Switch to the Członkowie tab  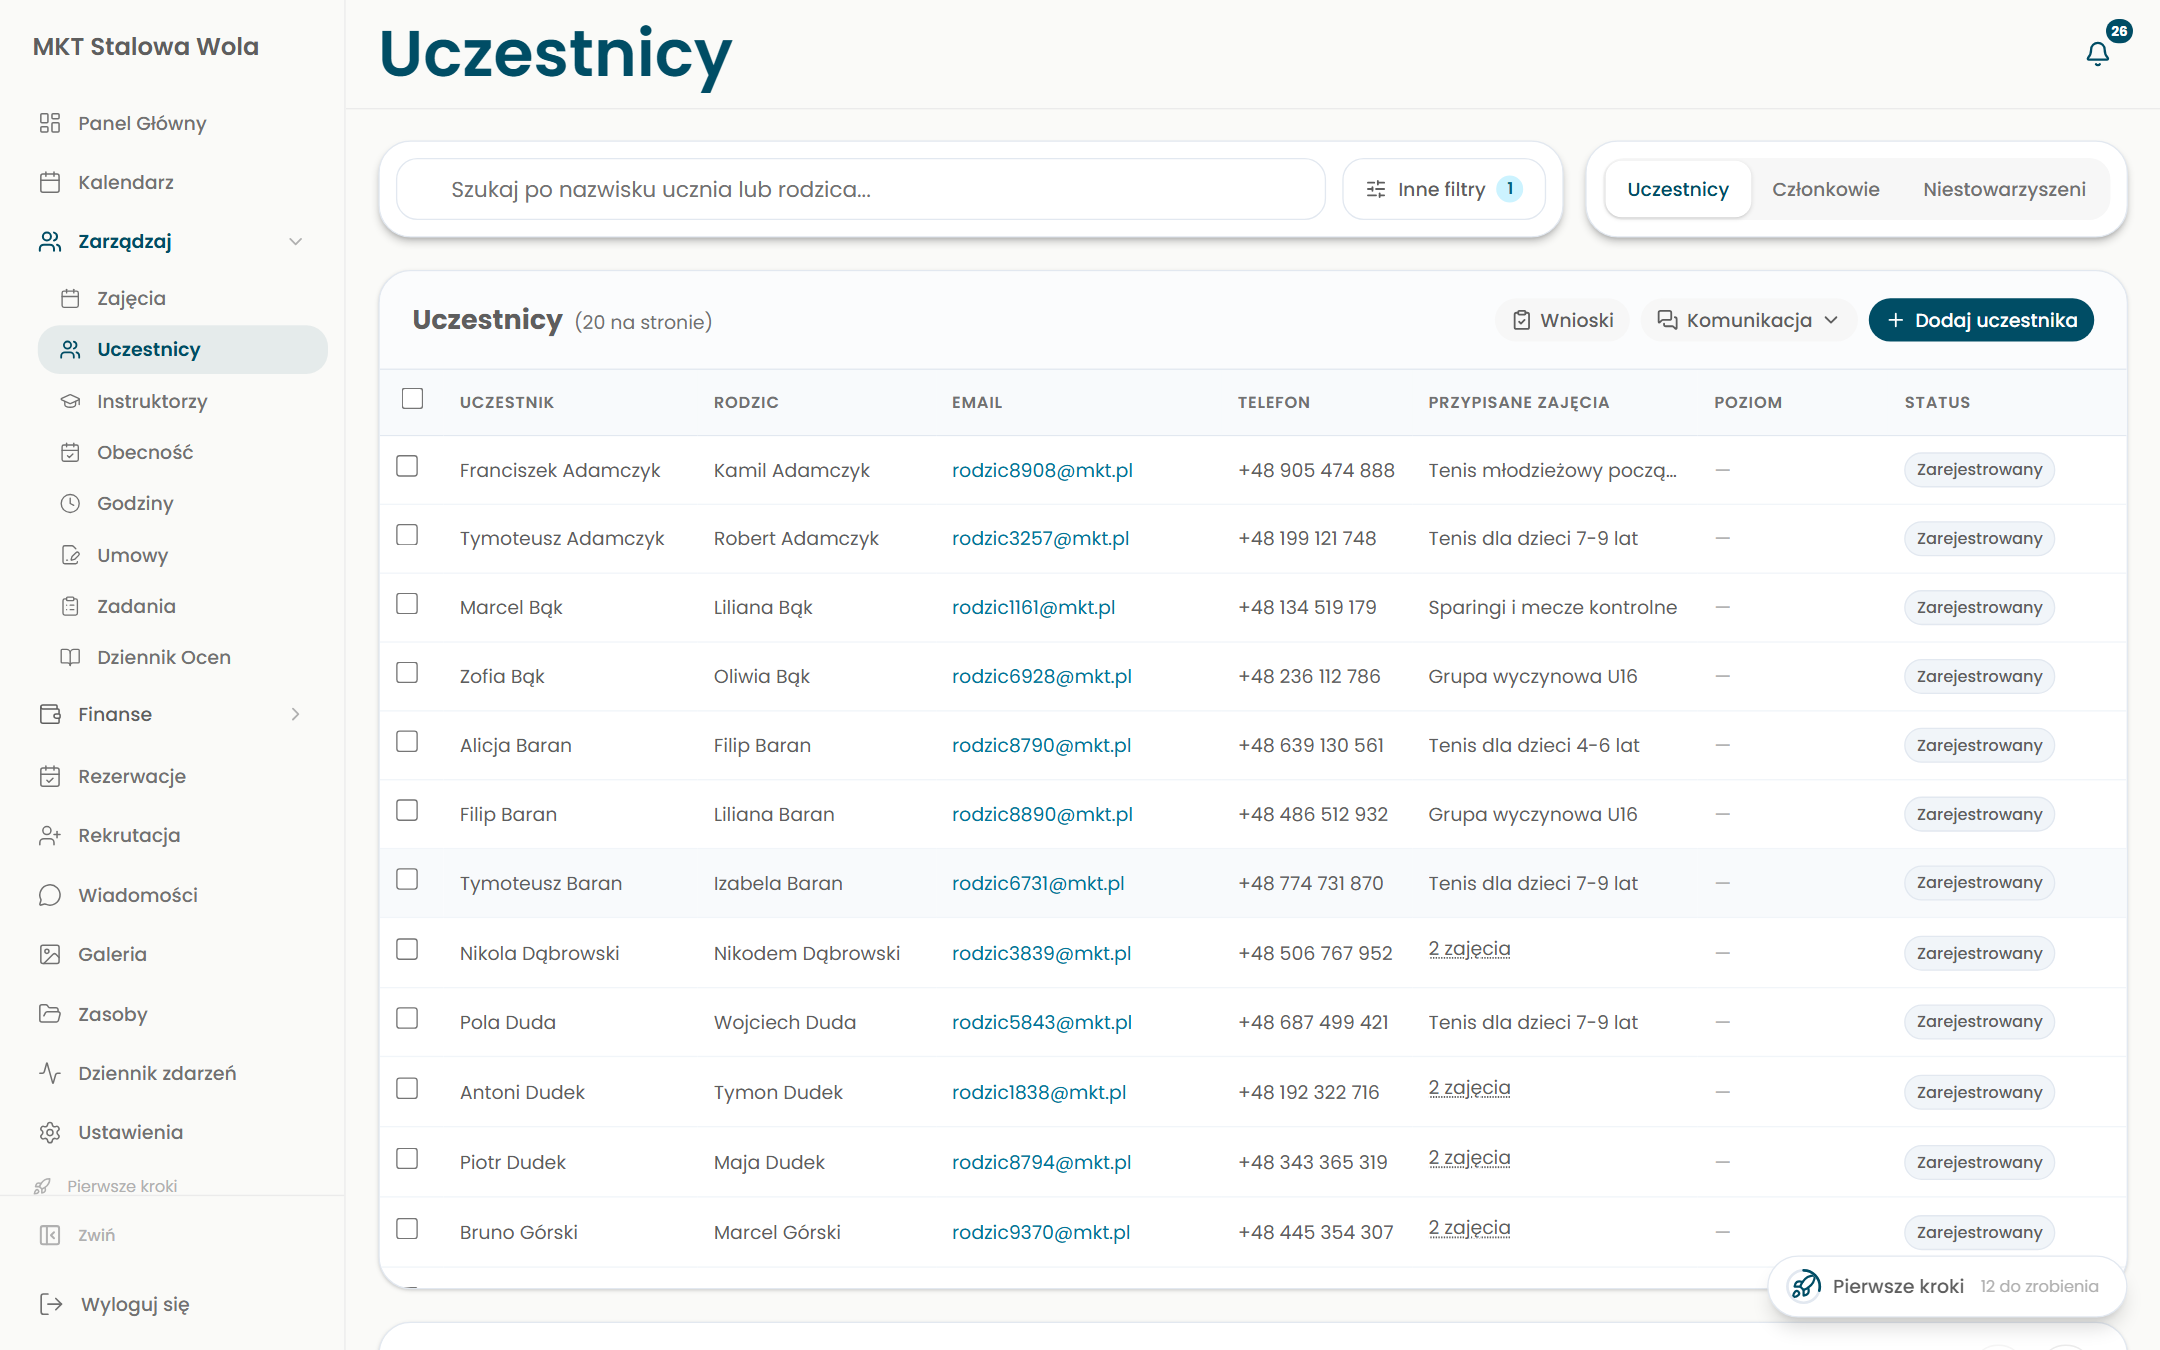pyautogui.click(x=1825, y=189)
